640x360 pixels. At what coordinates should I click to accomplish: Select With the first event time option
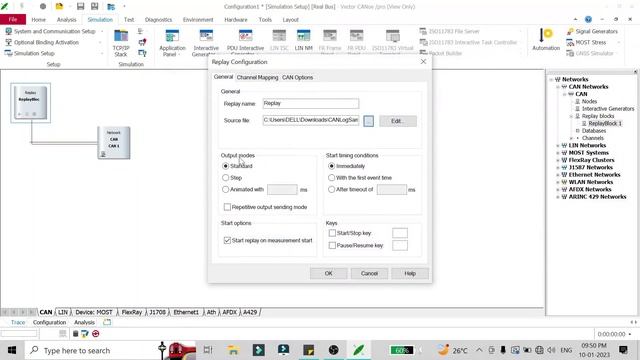(331, 178)
